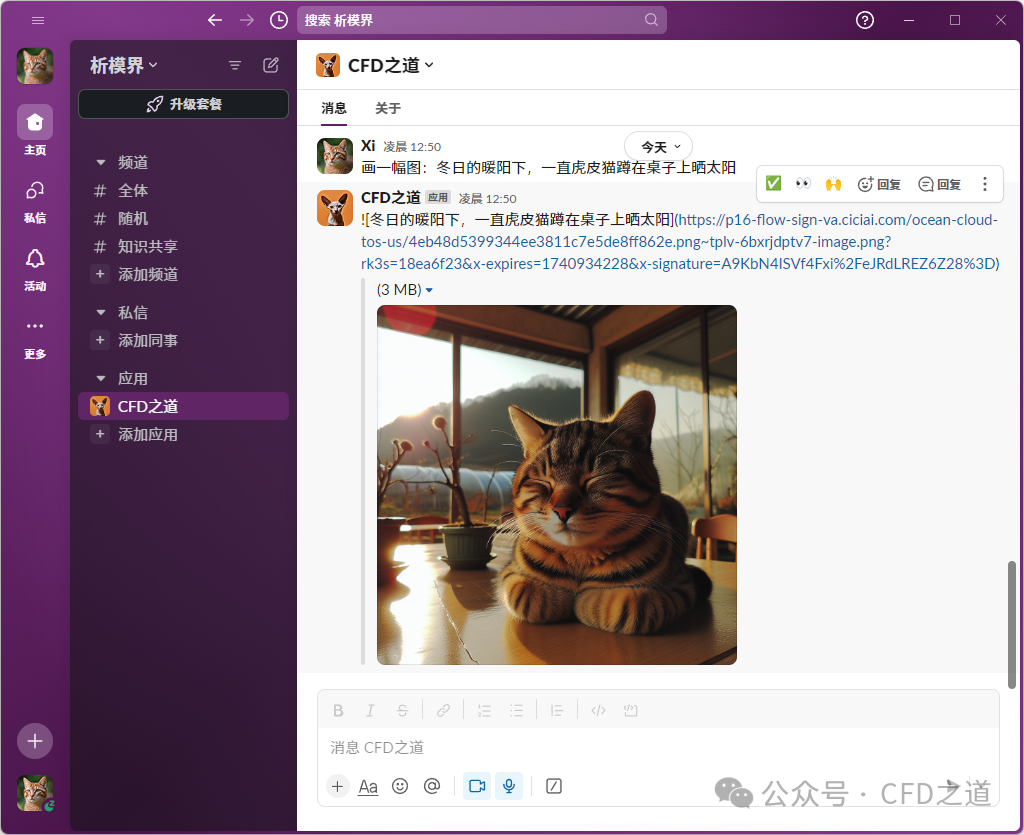Toggle strikethrough formatting
Image resolution: width=1024 pixels, height=835 pixels.
point(402,710)
